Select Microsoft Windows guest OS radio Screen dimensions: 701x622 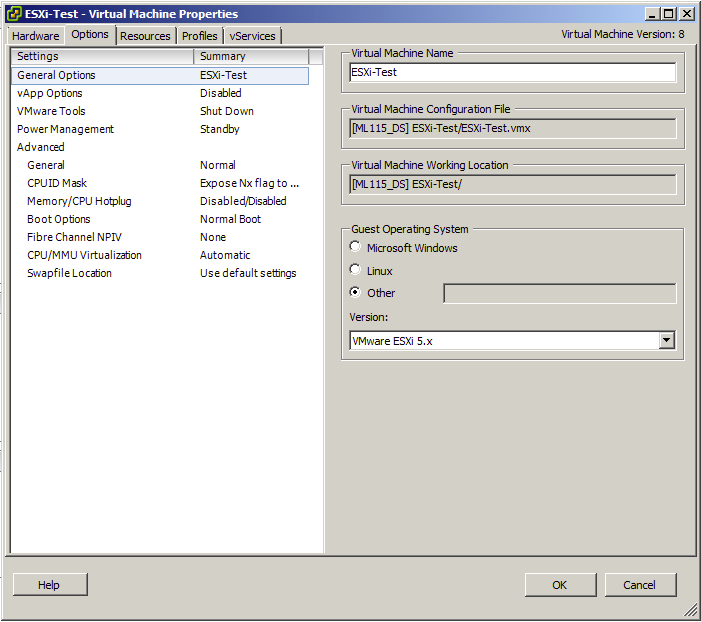point(355,246)
